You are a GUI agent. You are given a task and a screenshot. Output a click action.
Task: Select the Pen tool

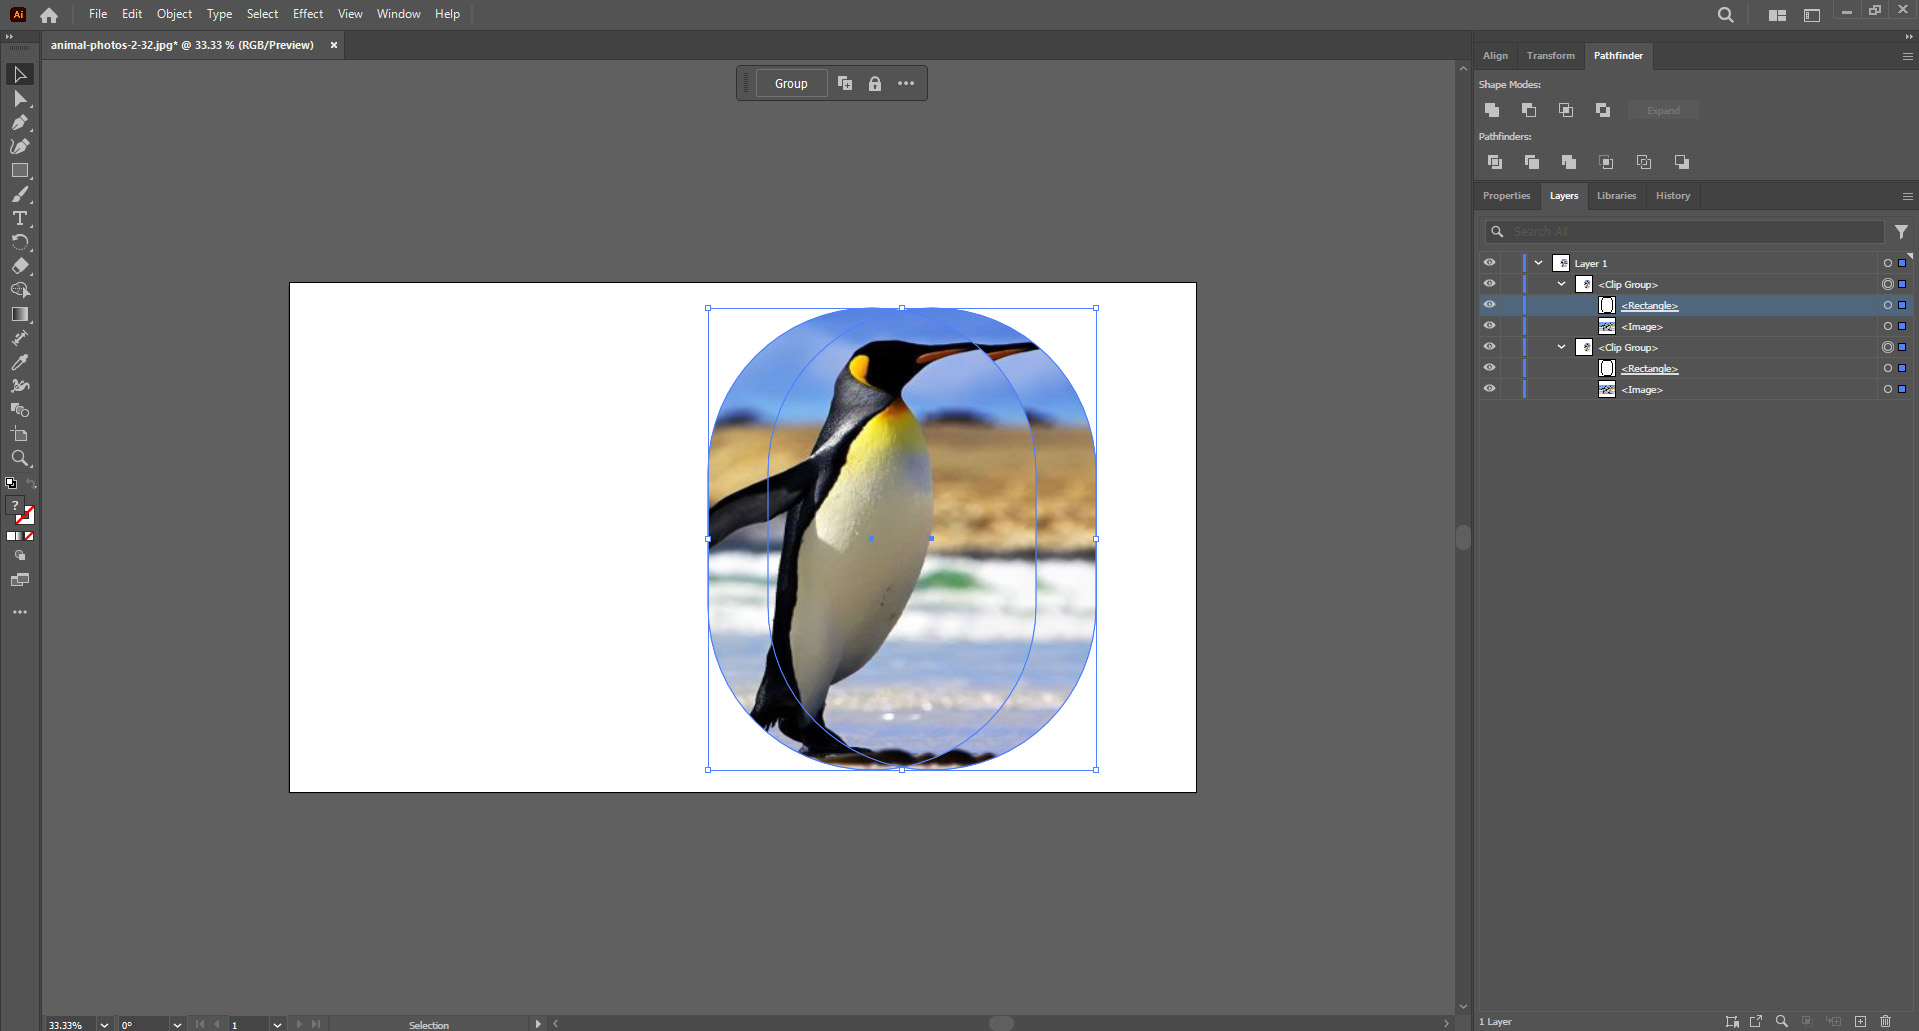click(20, 122)
